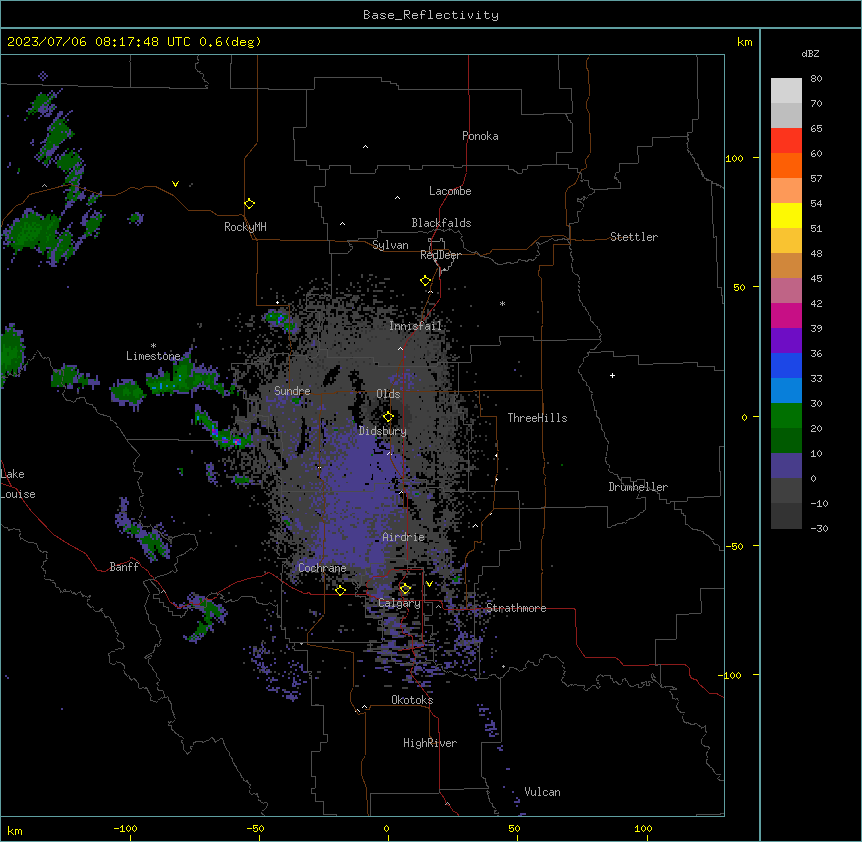The width and height of the screenshot is (862, 842).
Task: Select the yellow V marker east of Calgary
Action: (x=429, y=584)
